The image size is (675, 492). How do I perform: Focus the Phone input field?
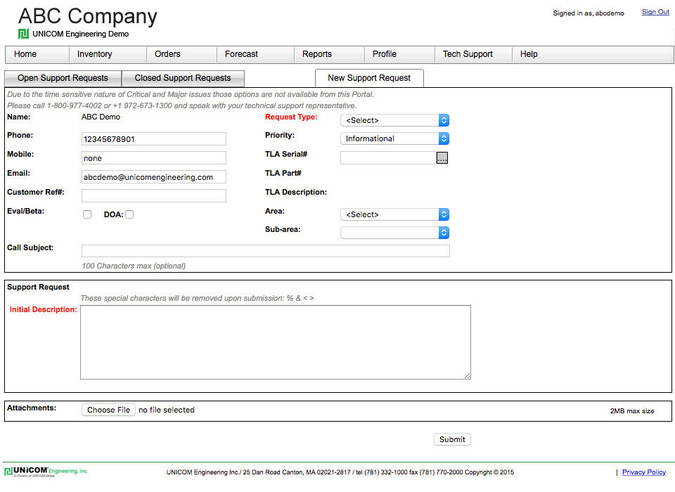[154, 139]
